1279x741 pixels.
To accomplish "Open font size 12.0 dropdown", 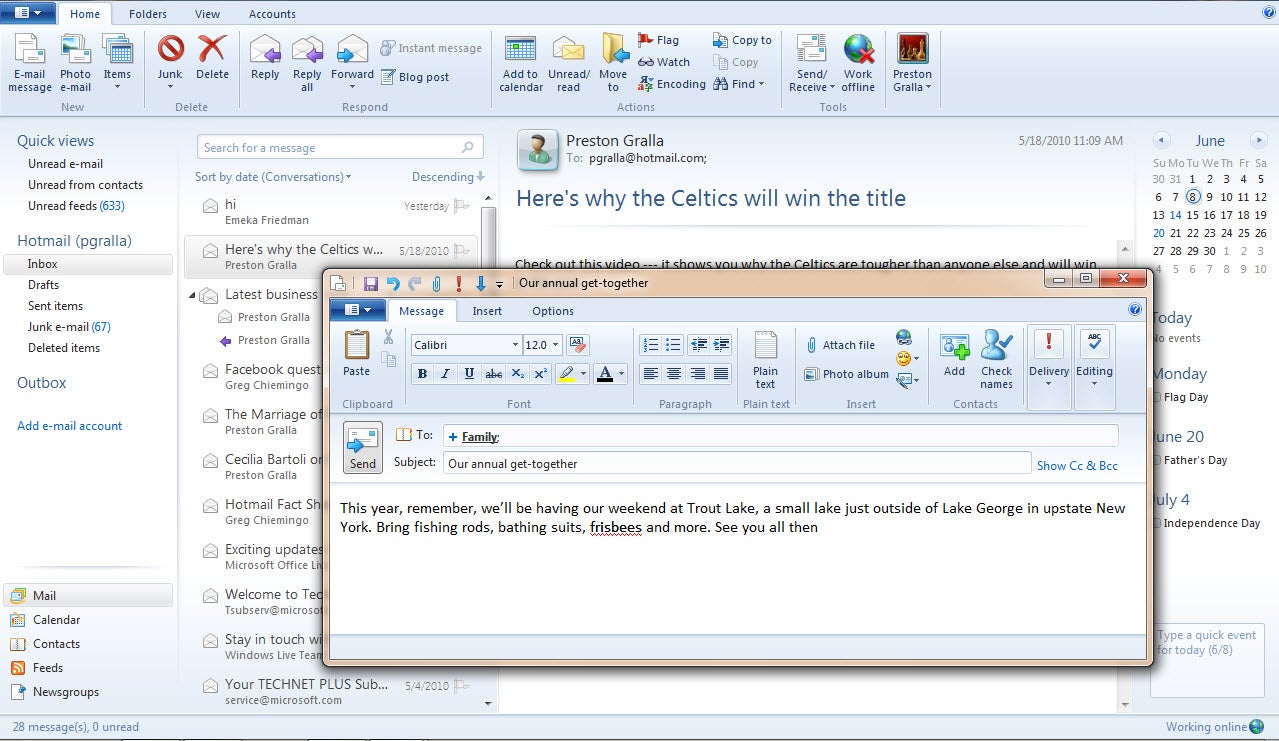I will [x=556, y=345].
